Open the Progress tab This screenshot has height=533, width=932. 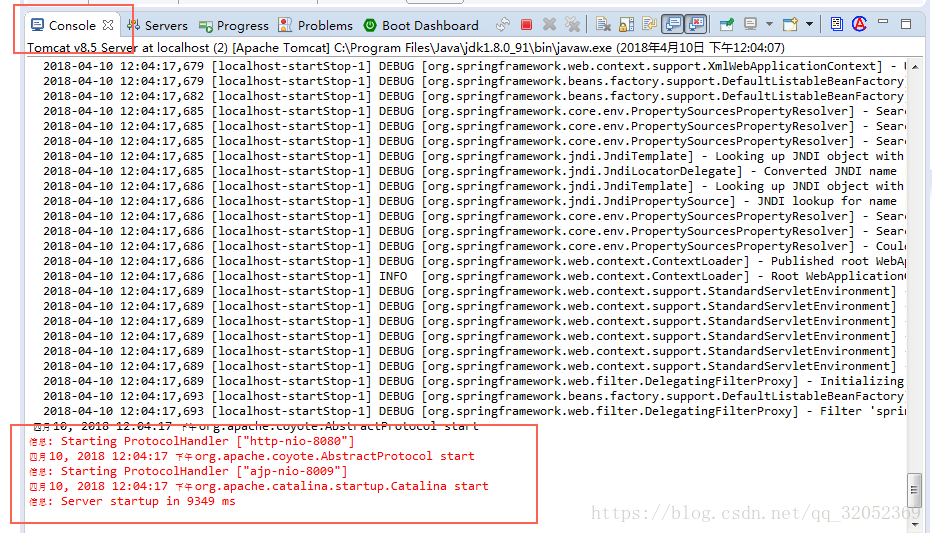pyautogui.click(x=234, y=26)
